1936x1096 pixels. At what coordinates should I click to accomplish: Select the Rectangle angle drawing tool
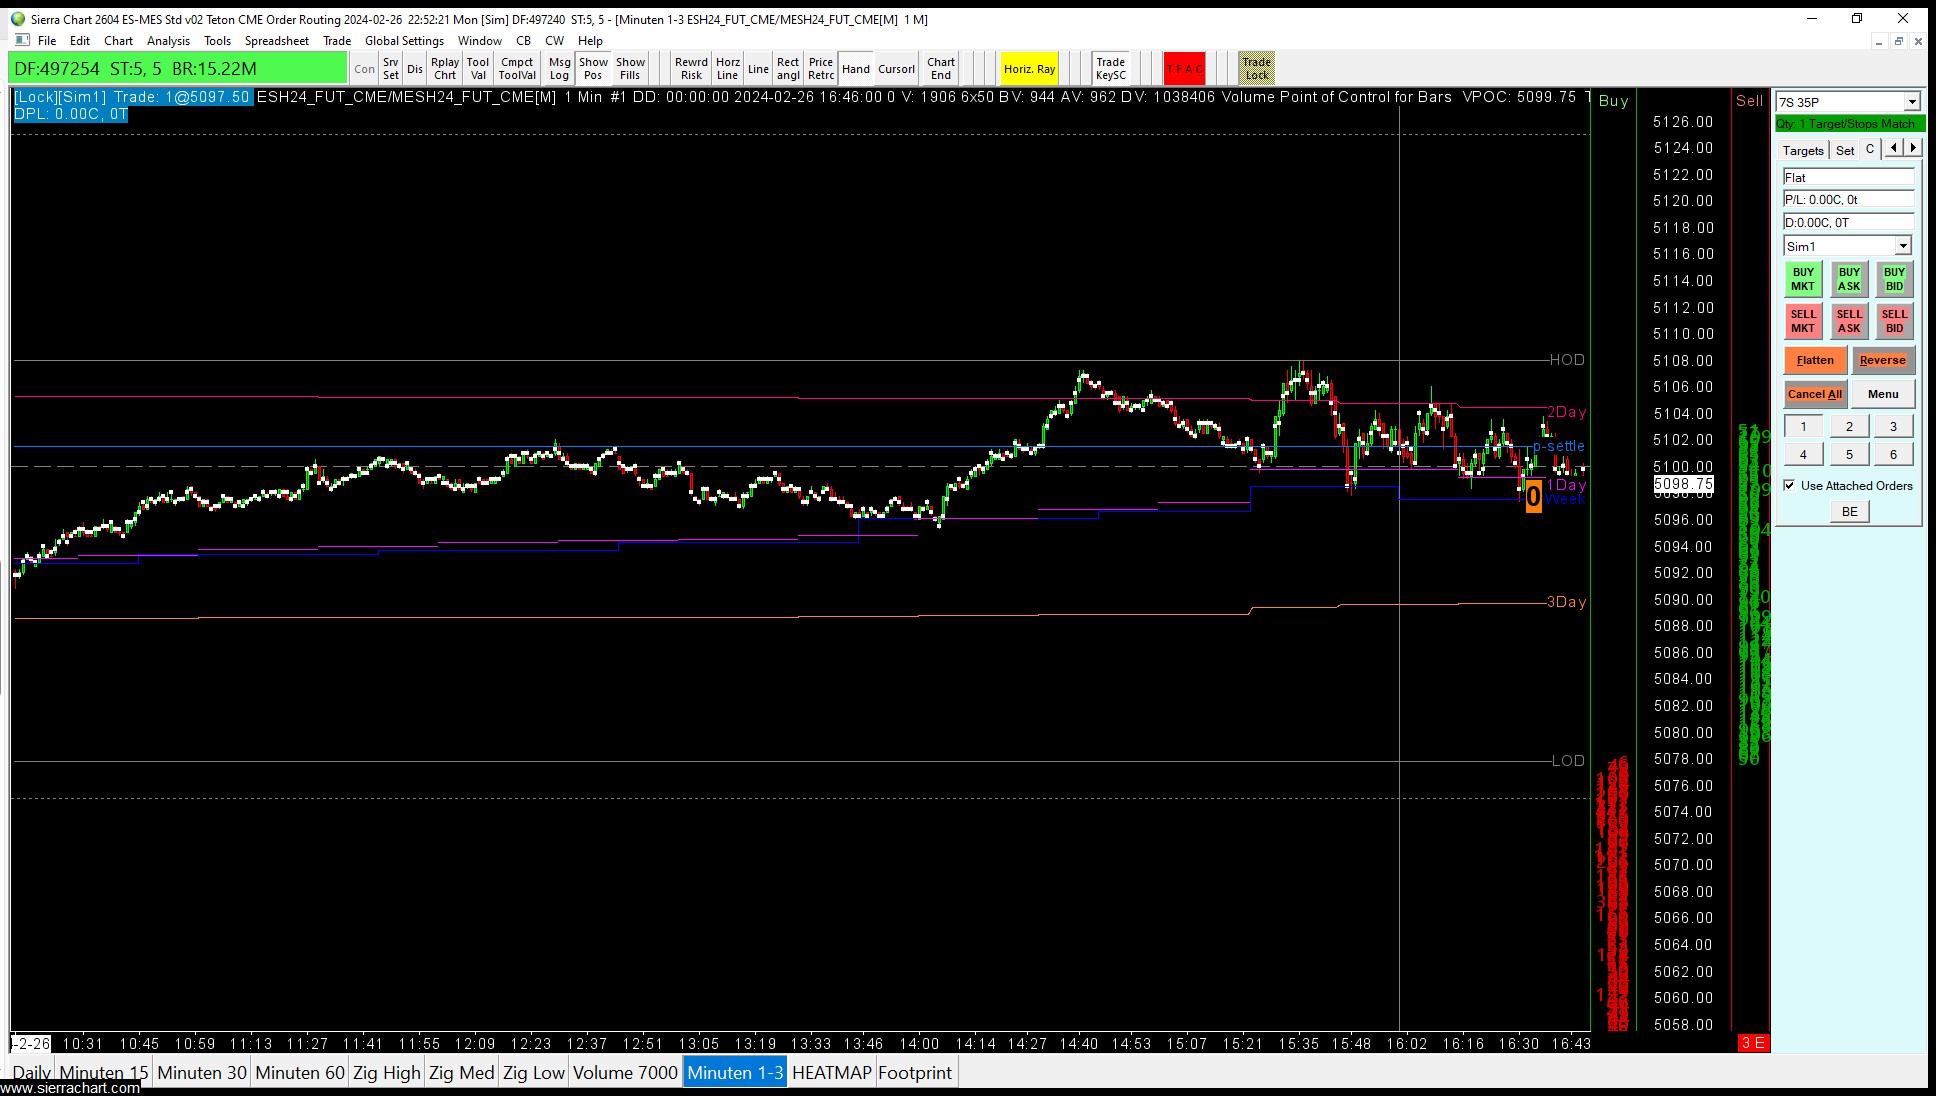pos(788,68)
